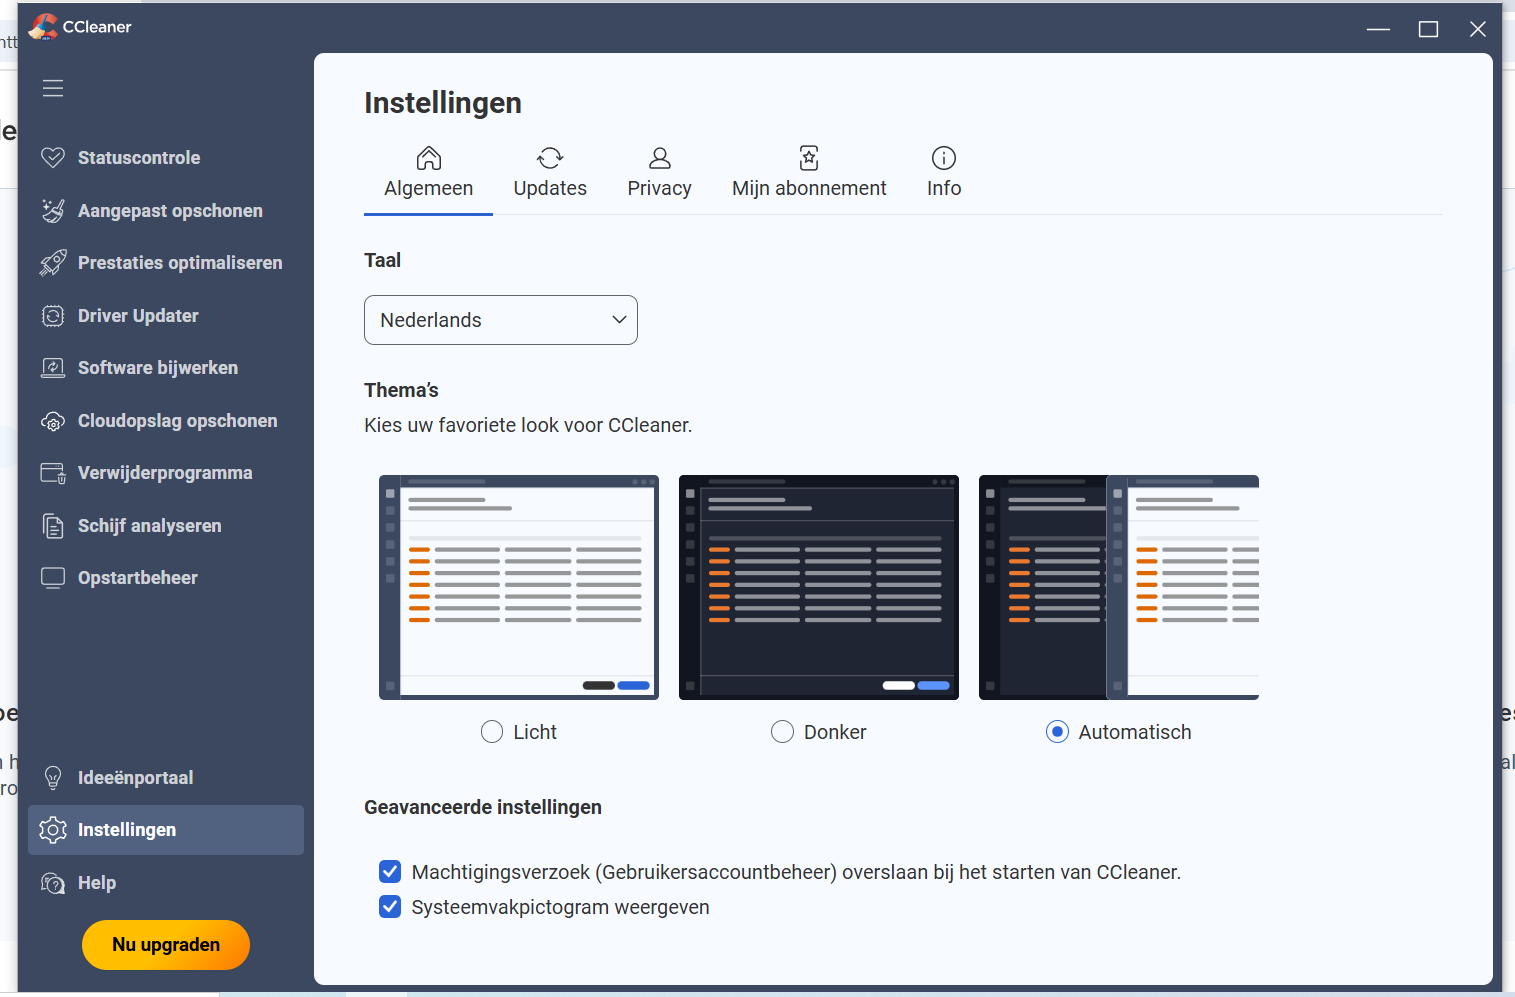Viewport: 1515px width, 997px height.
Task: Click the Opstartbeheer monitor icon
Action: [53, 578]
